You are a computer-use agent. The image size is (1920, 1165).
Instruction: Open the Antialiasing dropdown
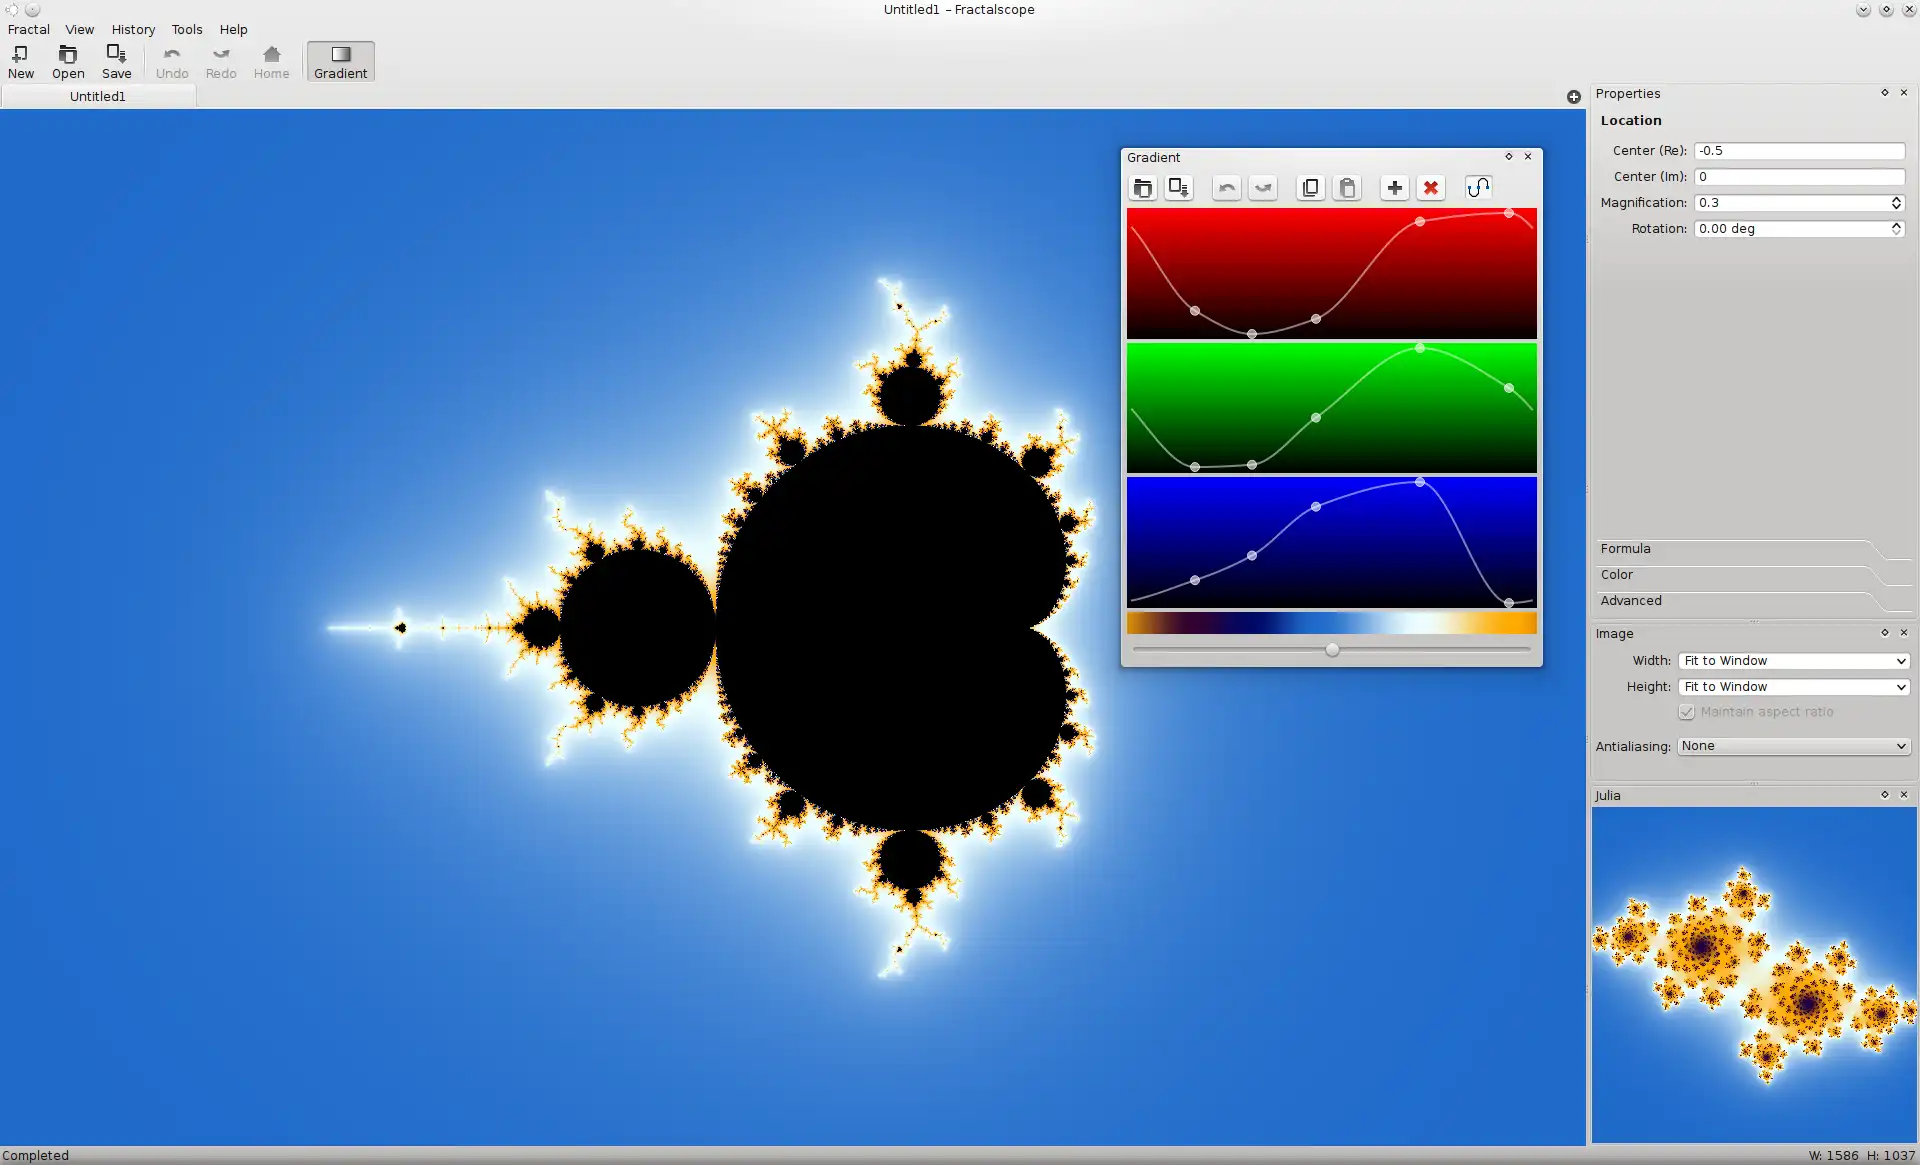click(1793, 746)
